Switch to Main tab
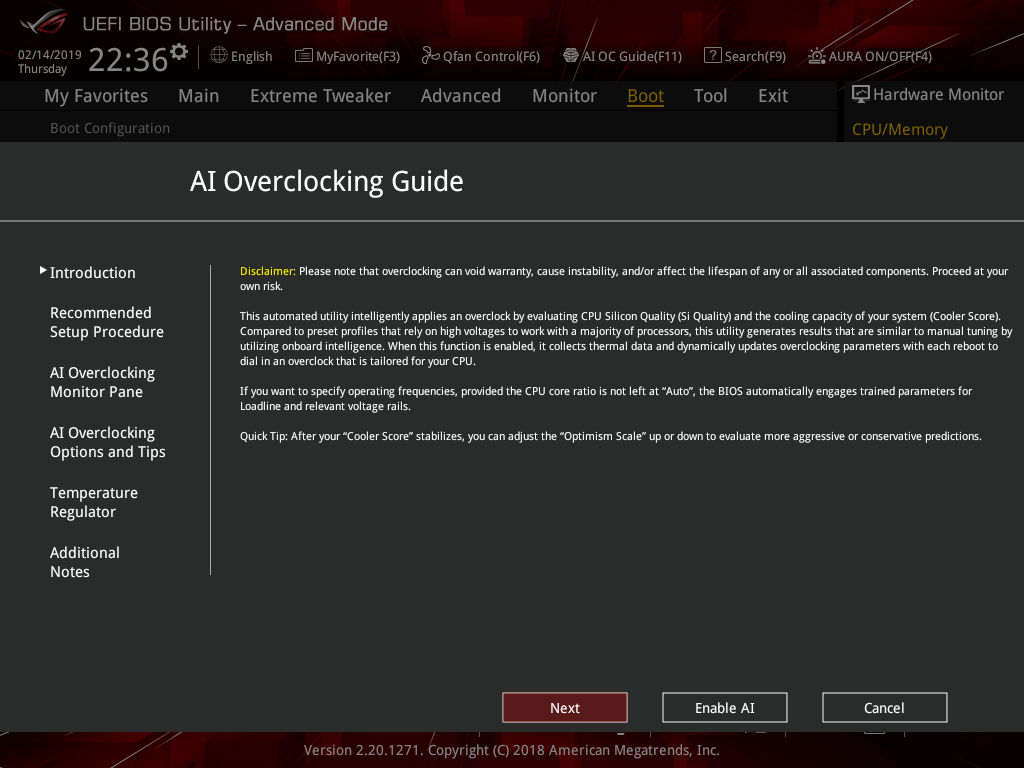This screenshot has height=768, width=1024. point(199,96)
